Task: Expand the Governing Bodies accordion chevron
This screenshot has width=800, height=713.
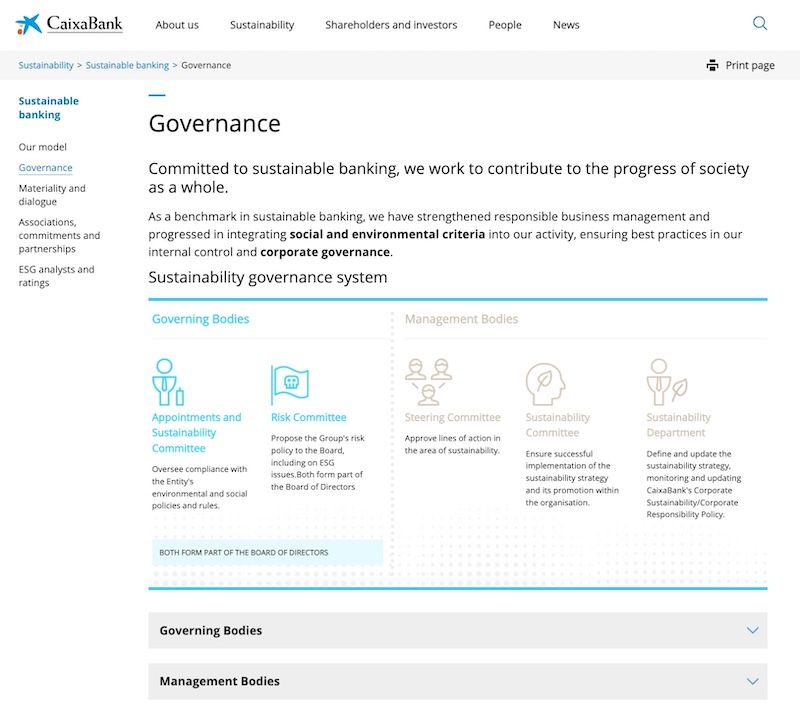Action: pyautogui.click(x=753, y=630)
